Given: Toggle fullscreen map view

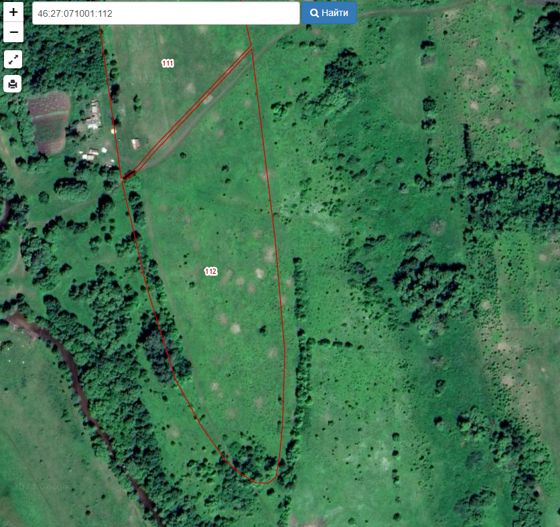Looking at the screenshot, I should [13, 59].
